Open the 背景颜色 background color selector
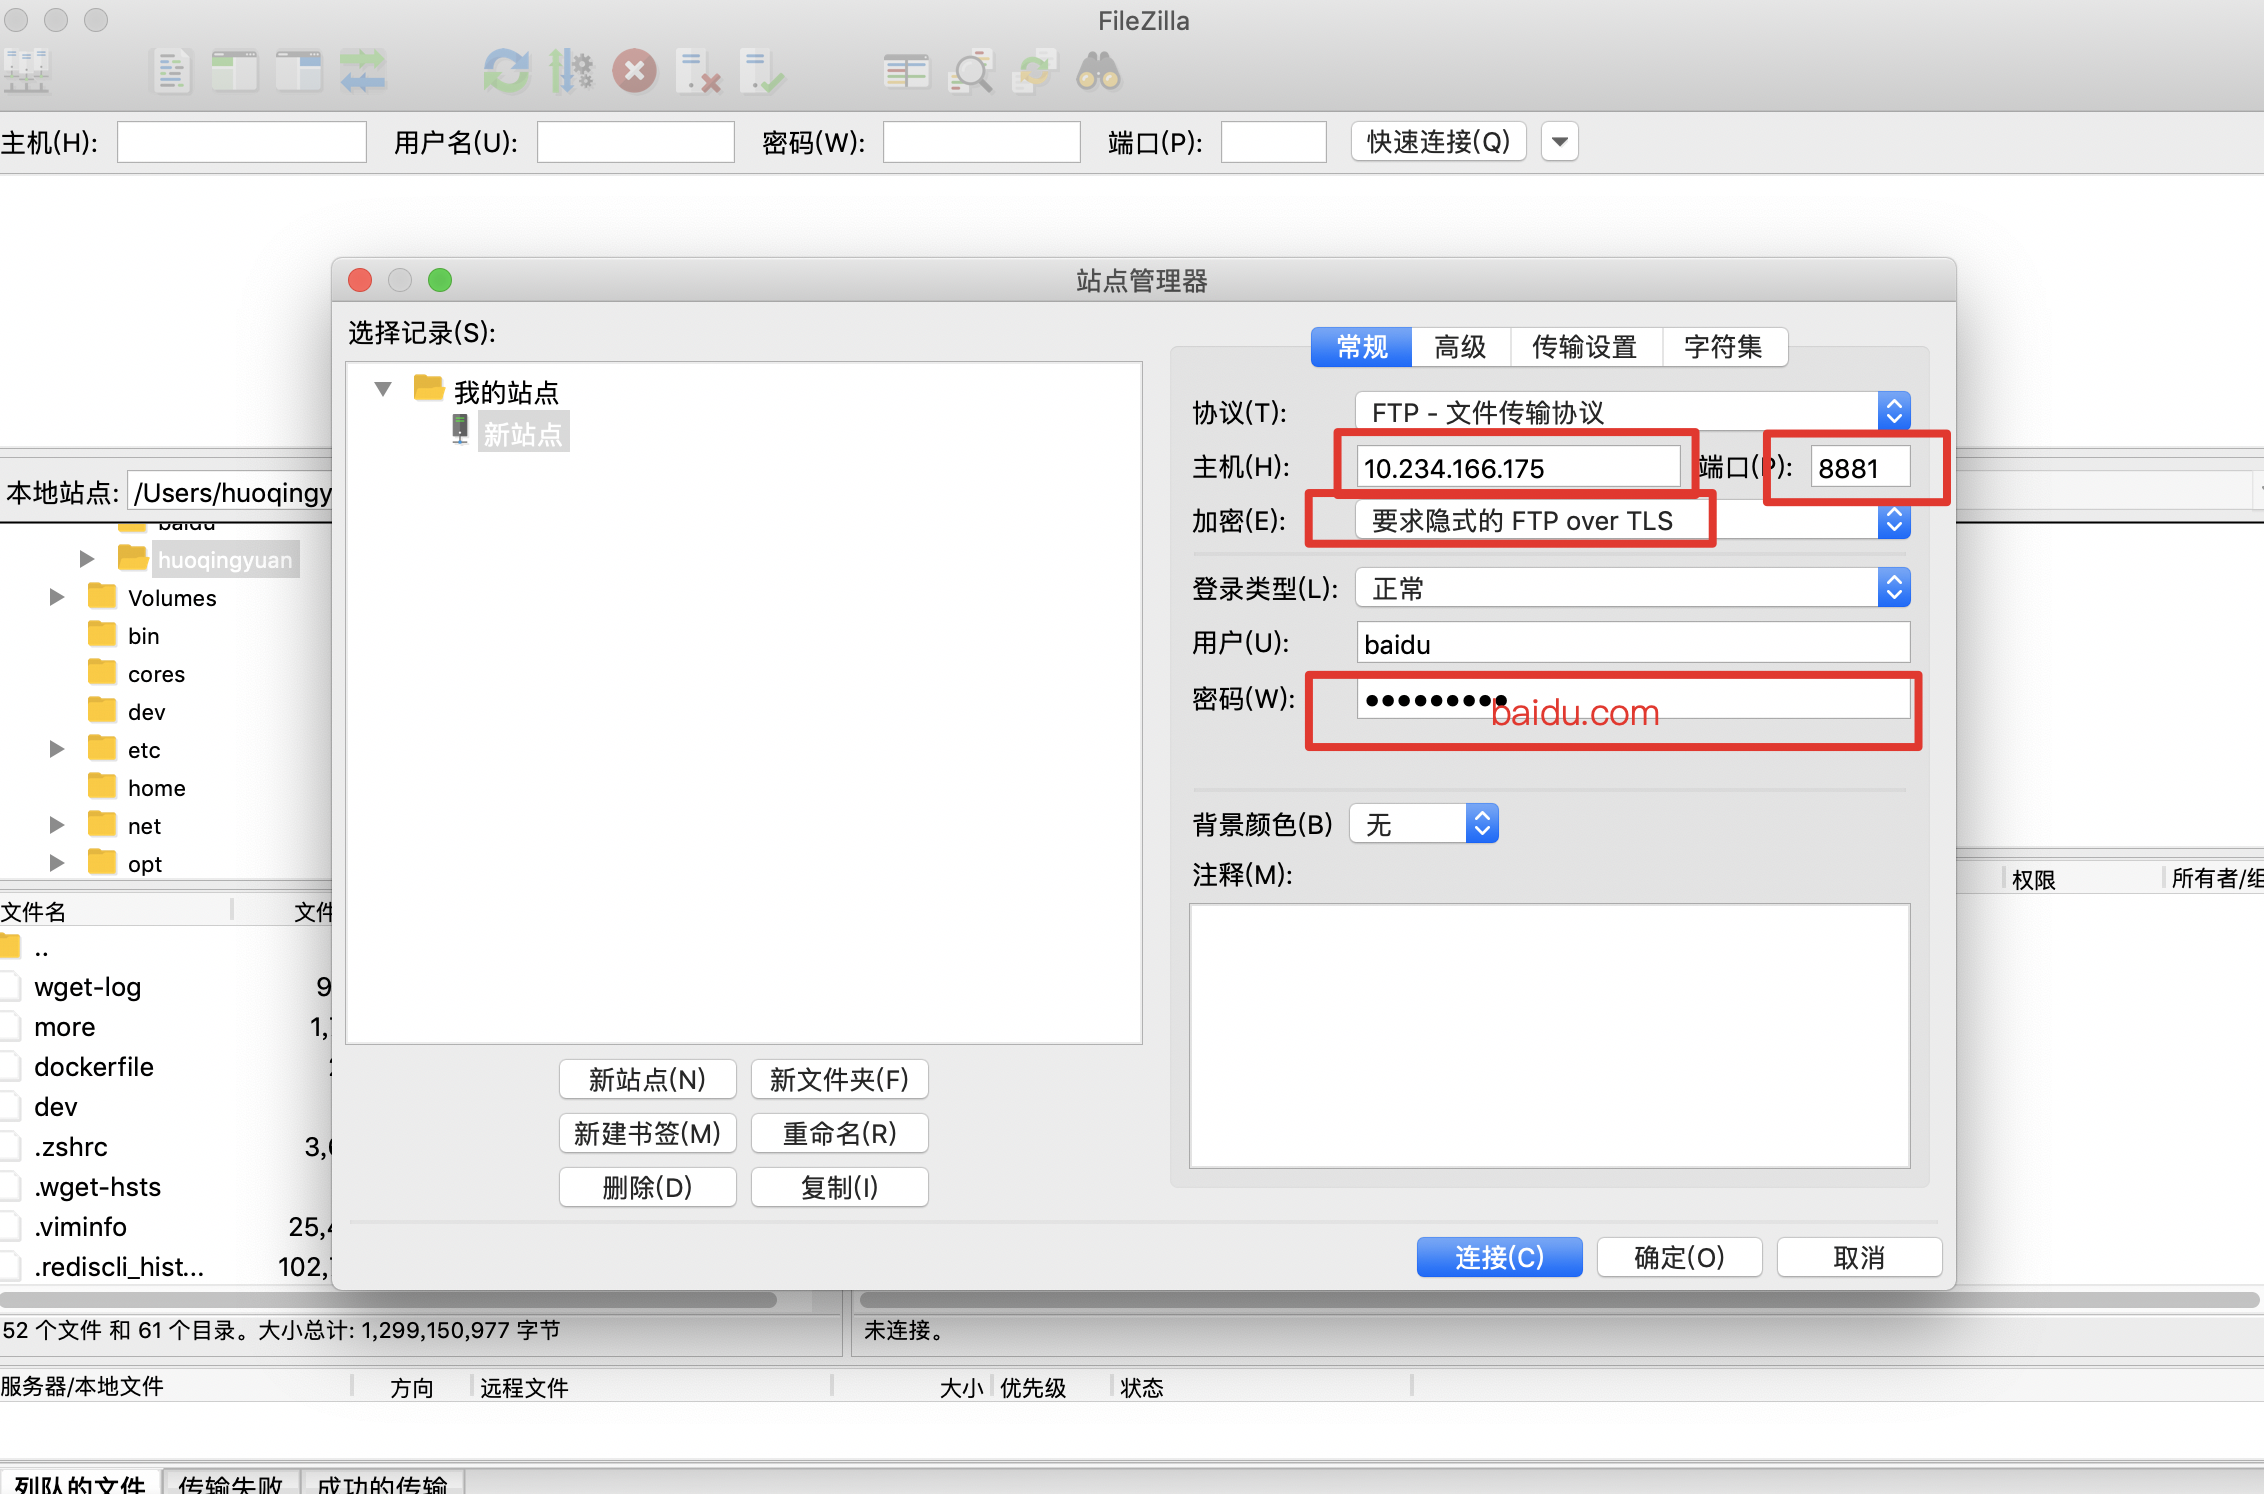2264x1494 pixels. (x=1424, y=824)
